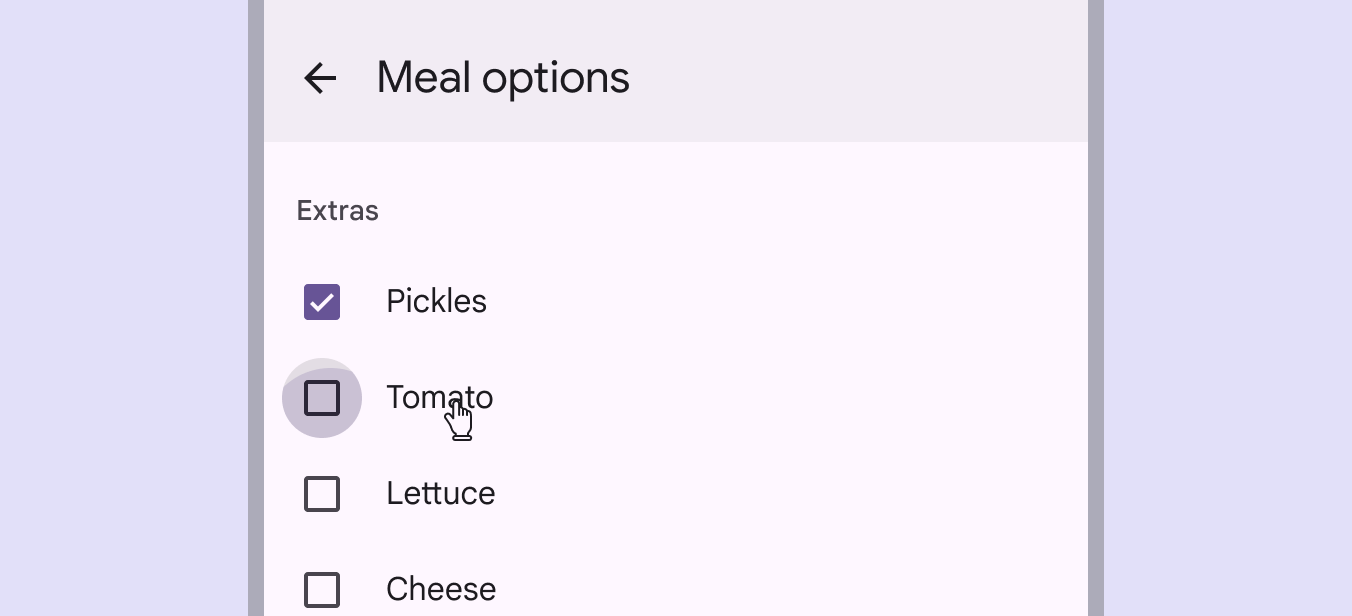The width and height of the screenshot is (1352, 616).
Task: Uncheck the Pickles checkbox
Action: point(322,302)
